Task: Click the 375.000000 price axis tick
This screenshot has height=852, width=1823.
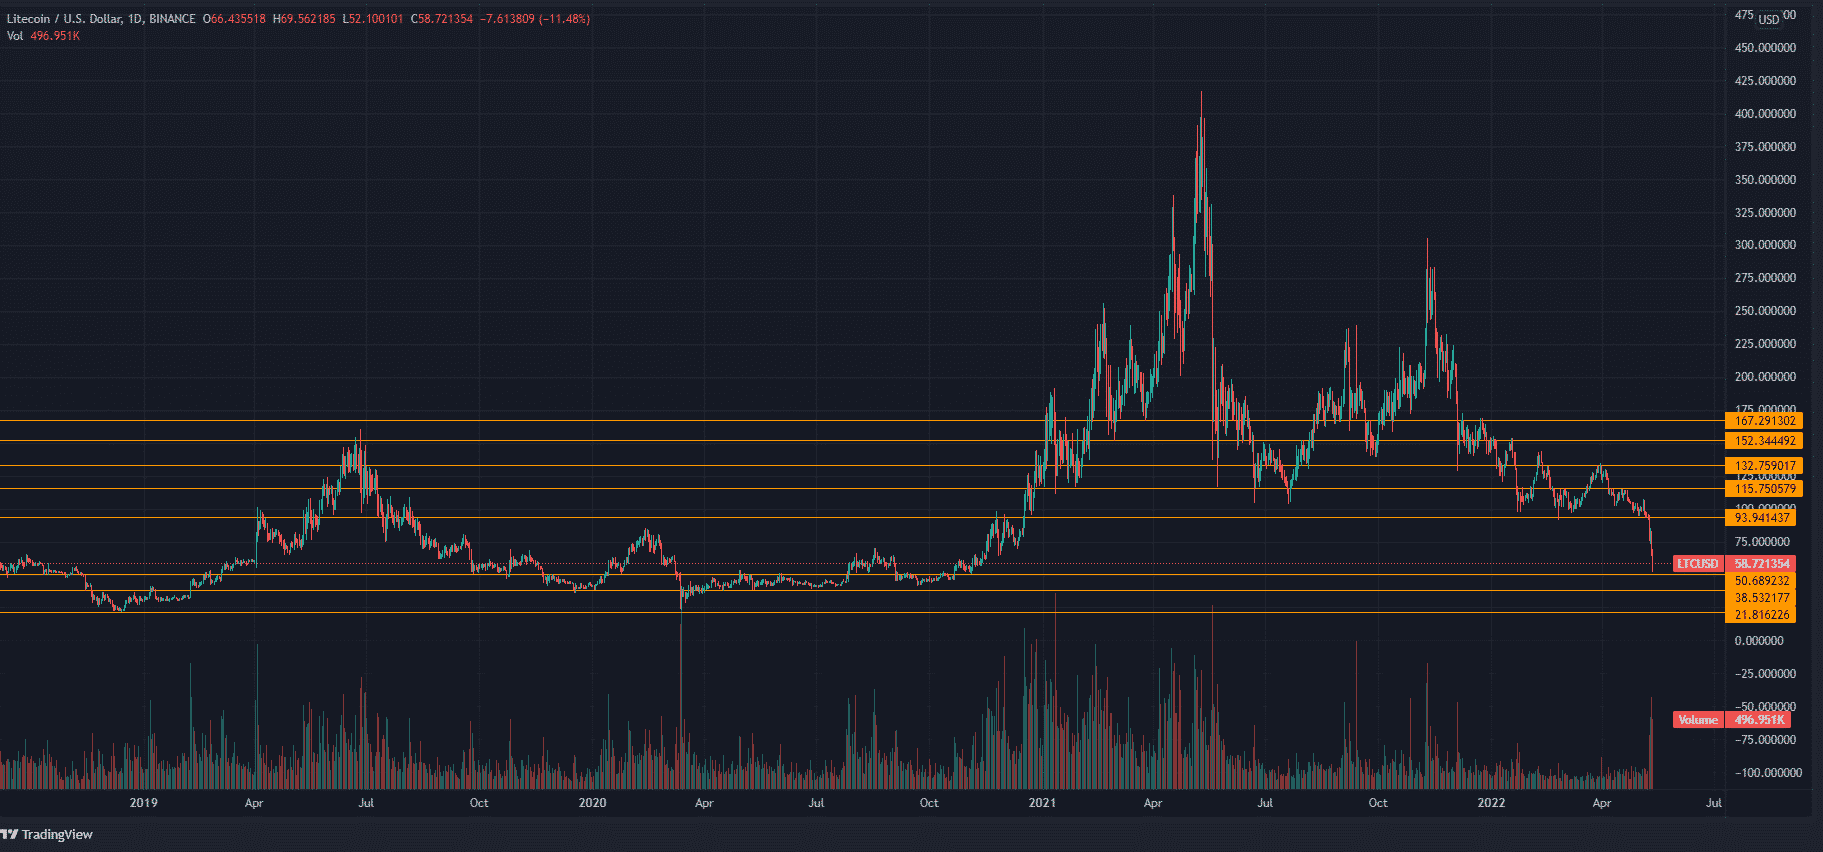Action: click(1765, 147)
